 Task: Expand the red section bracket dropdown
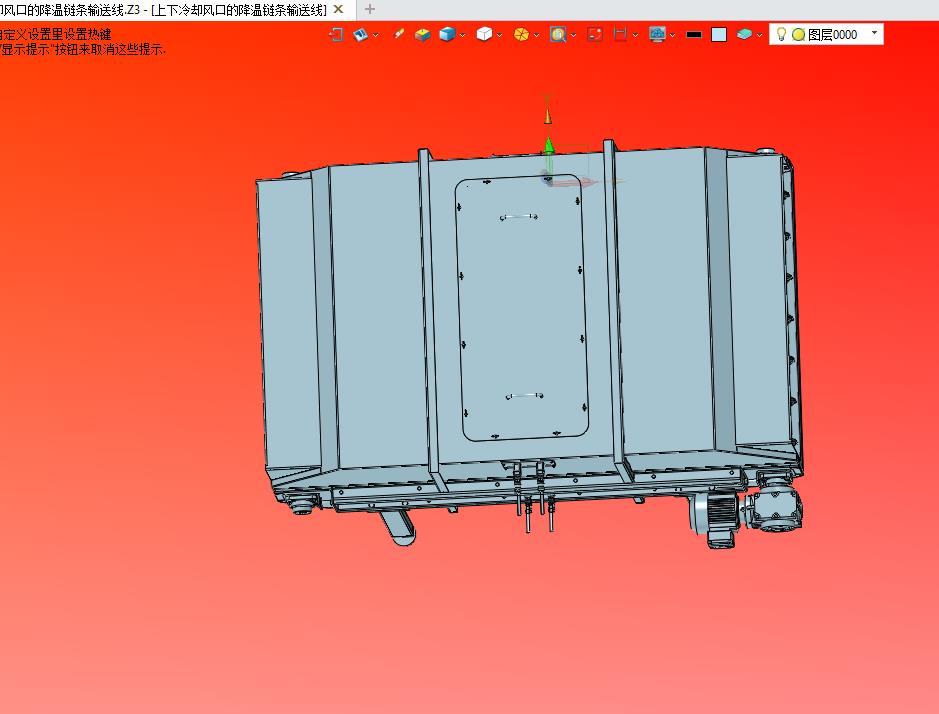(x=635, y=35)
